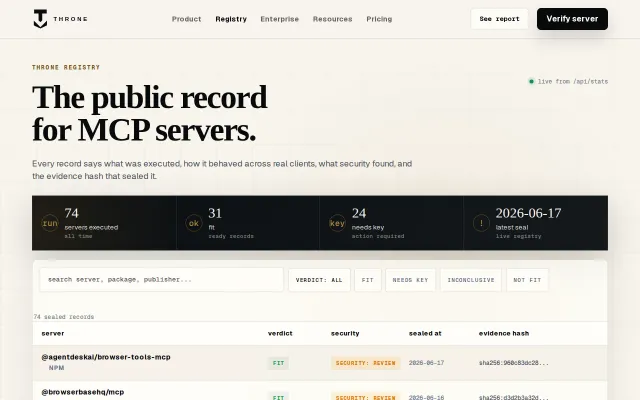Click the sha256:960c83dc28... evidence hash
Image resolution: width=640 pixels, height=400 pixels.
tap(513, 363)
